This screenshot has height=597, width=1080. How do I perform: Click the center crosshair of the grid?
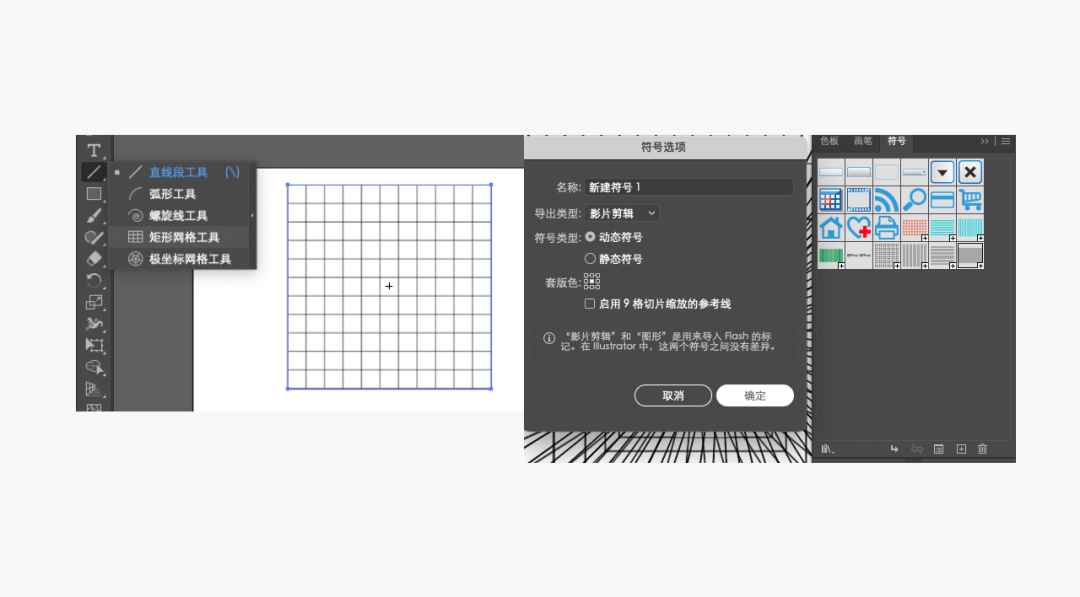389,286
